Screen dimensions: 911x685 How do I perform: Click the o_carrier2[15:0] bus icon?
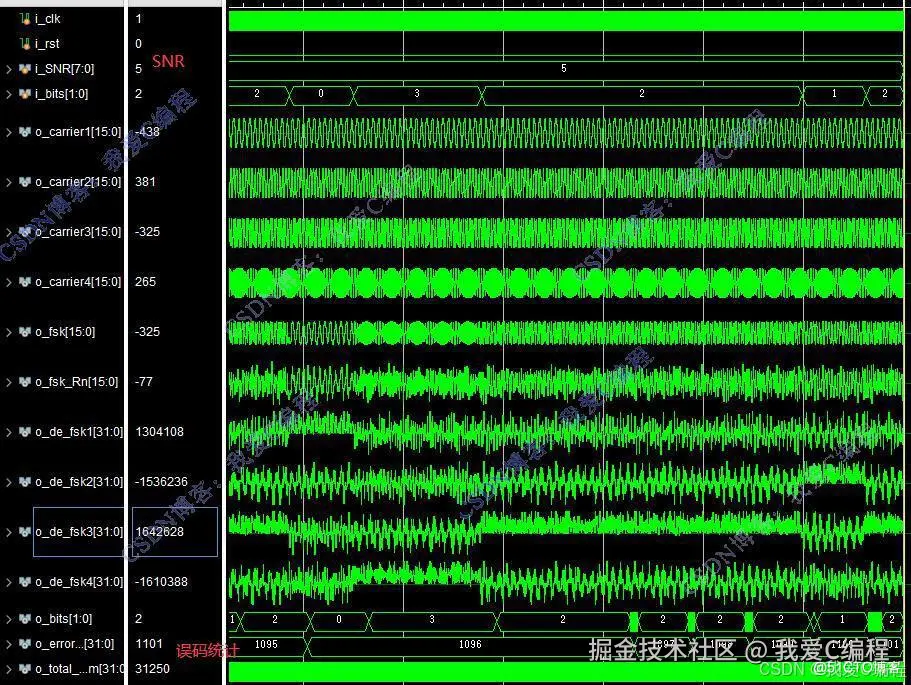(24, 182)
